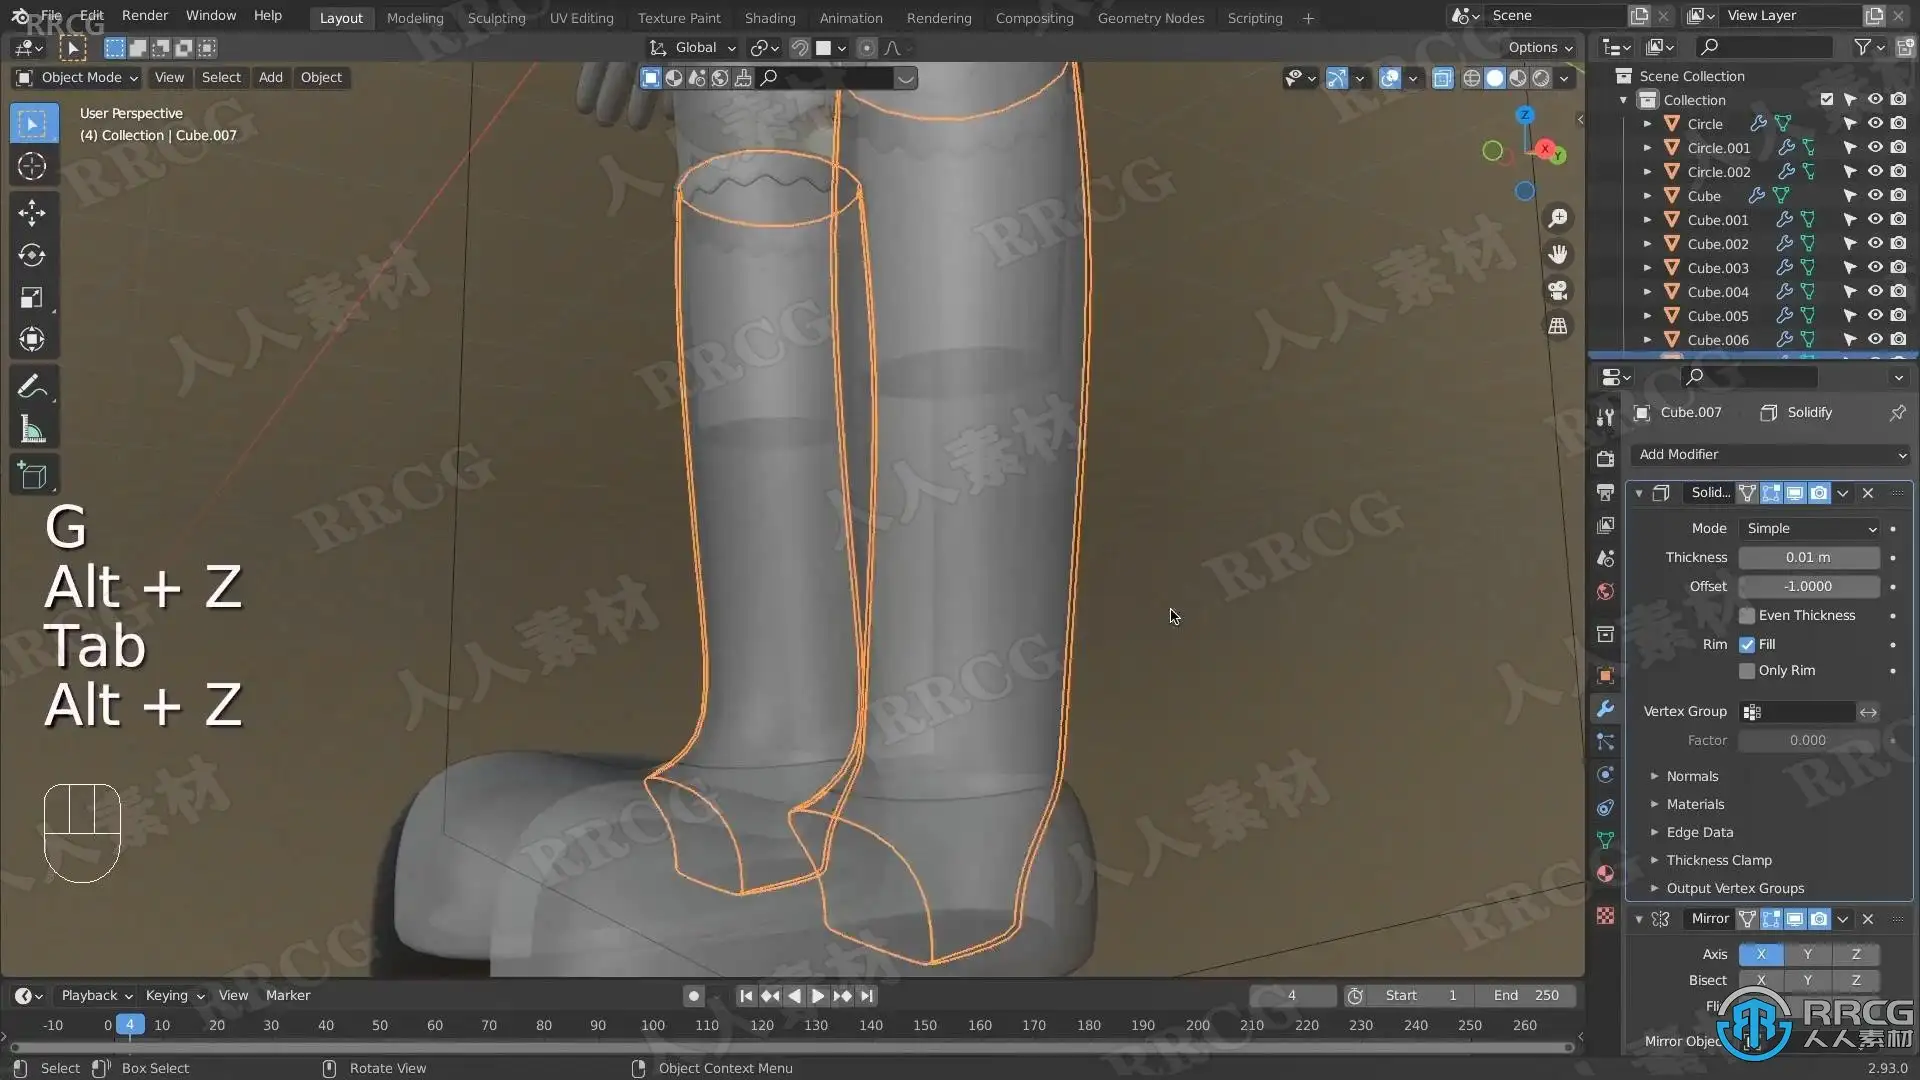Expand the Thickness Clamp section

(x=1718, y=860)
